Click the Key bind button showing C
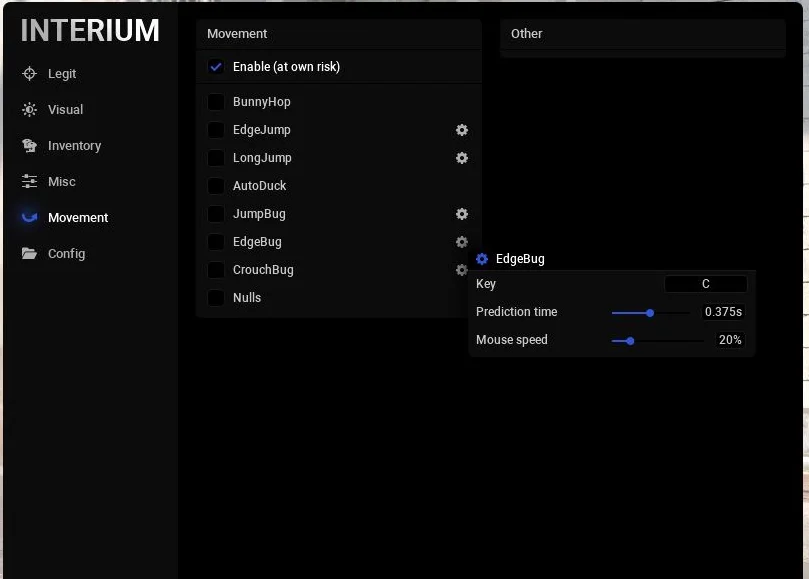 [x=705, y=284]
